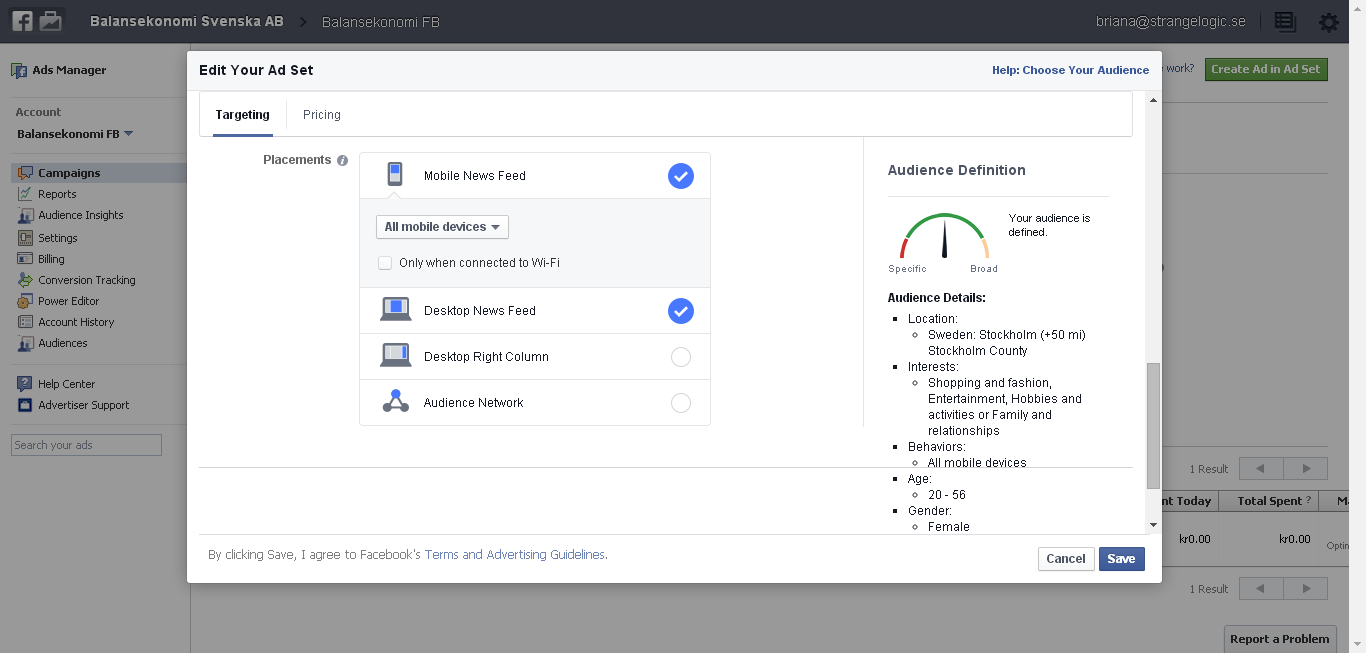This screenshot has width=1366, height=653.
Task: Click the Total Spent column header
Action: coord(1270,501)
